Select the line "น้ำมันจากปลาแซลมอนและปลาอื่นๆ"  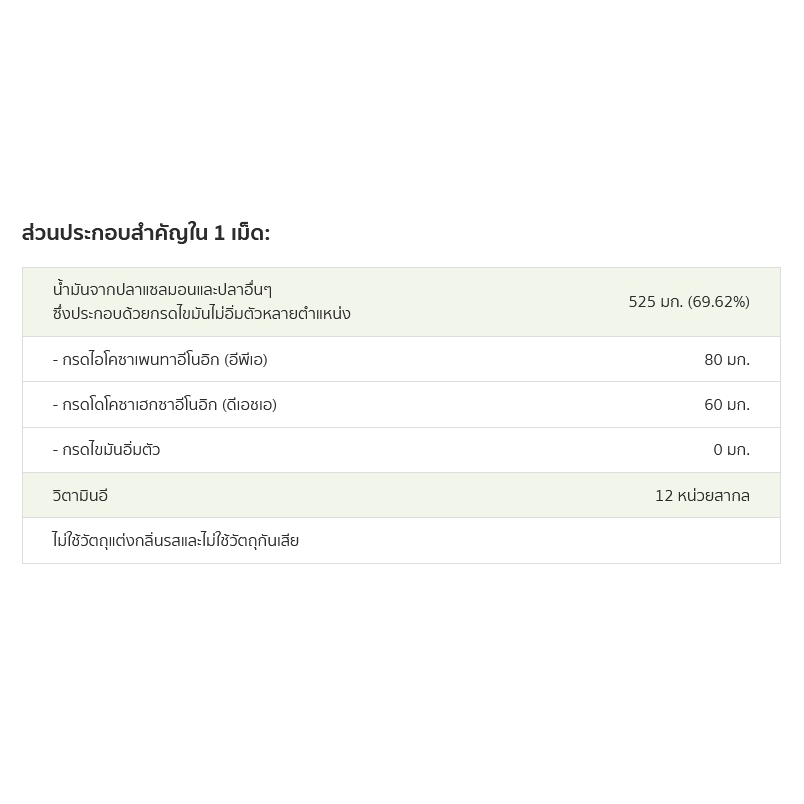point(162,290)
